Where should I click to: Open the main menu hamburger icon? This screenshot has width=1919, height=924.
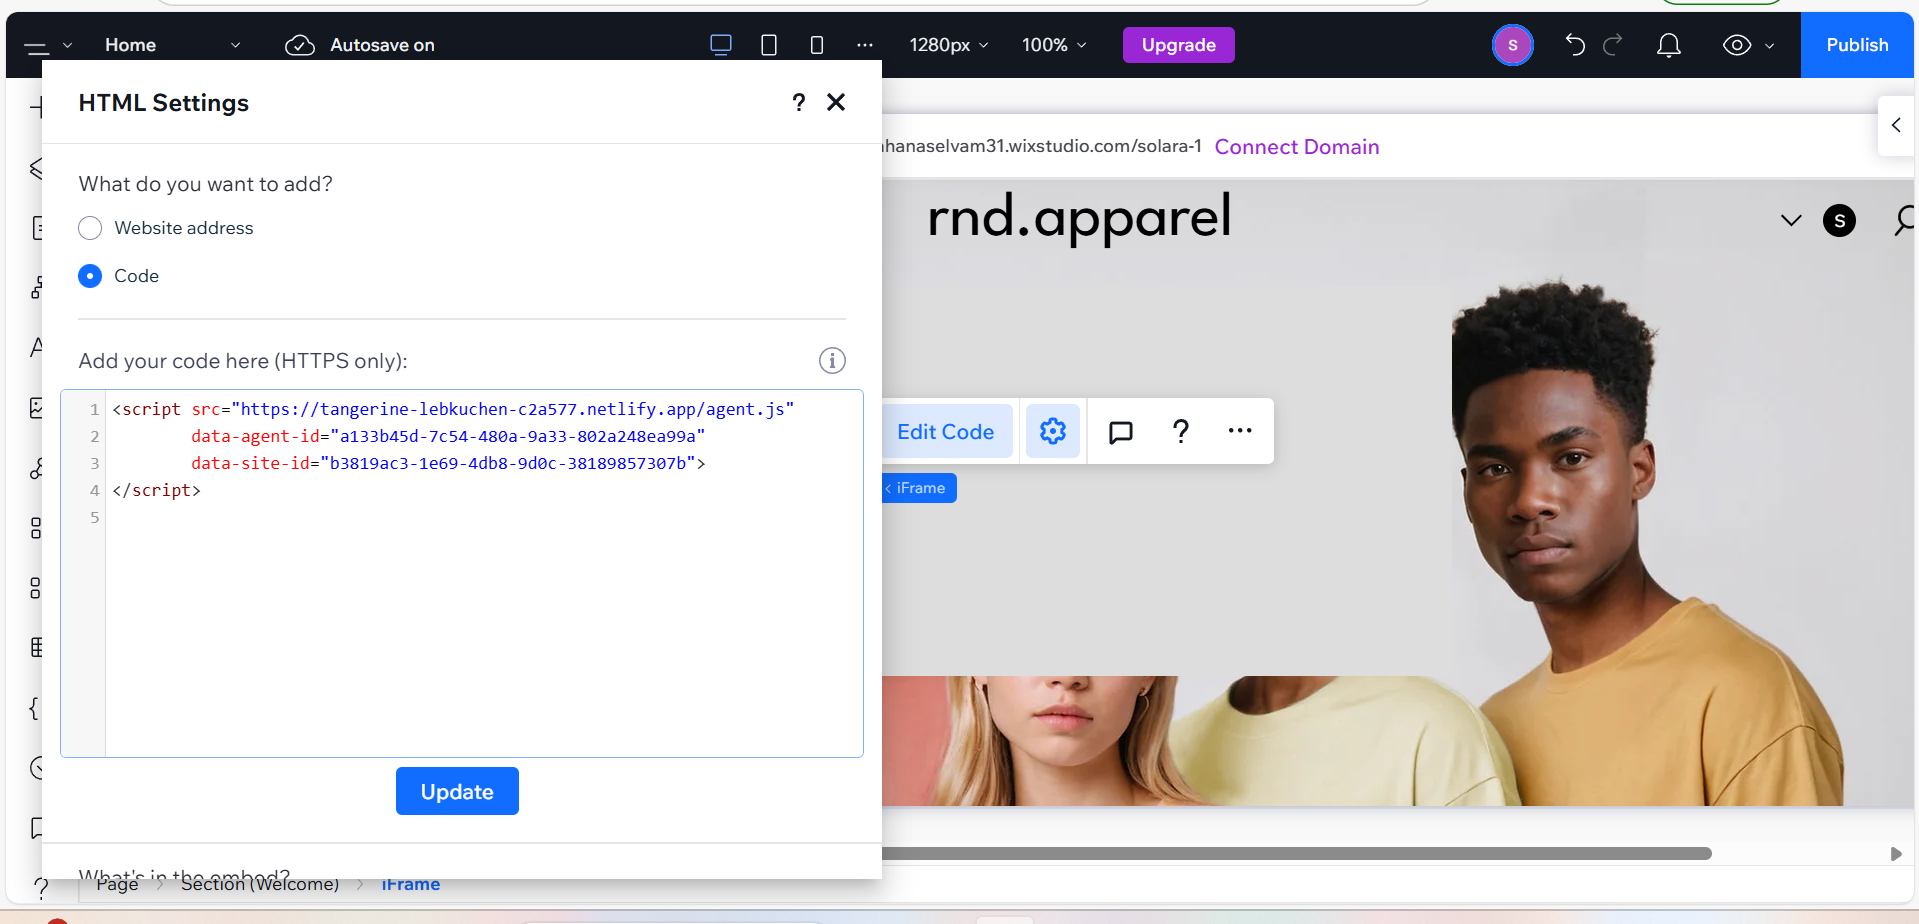click(x=37, y=46)
